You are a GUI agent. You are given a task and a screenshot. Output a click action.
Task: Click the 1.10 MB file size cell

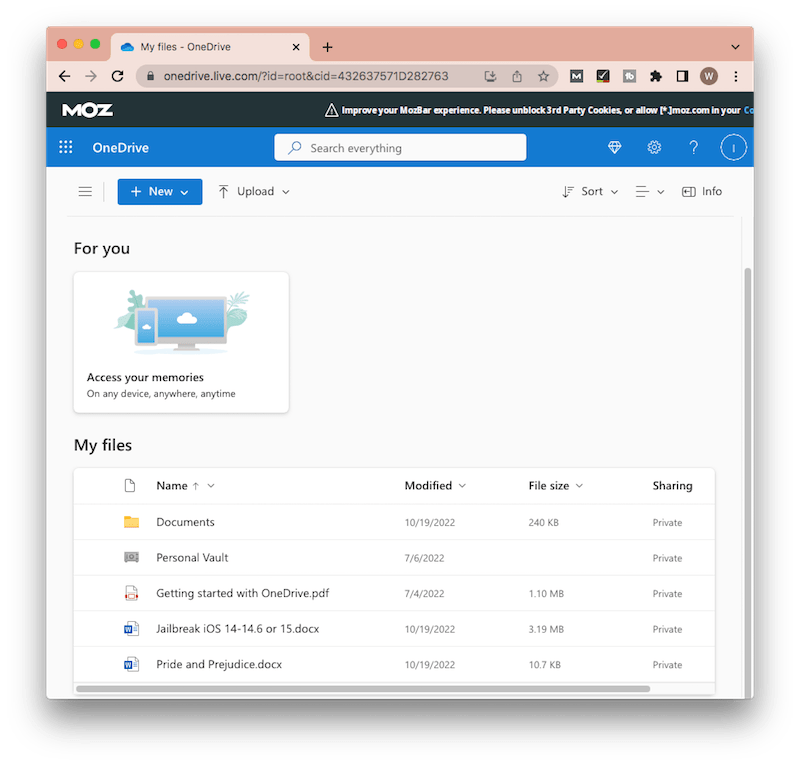coord(546,594)
